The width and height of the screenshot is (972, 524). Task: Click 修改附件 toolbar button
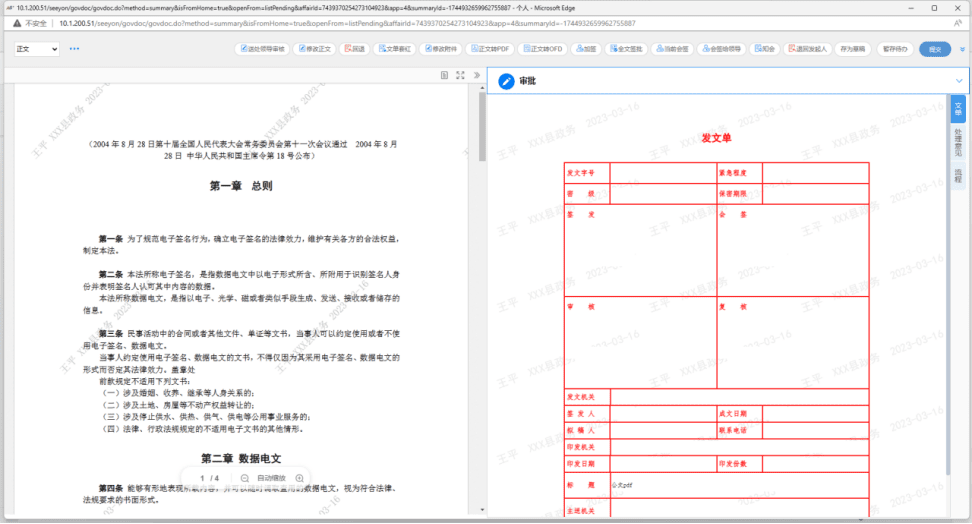click(441, 49)
